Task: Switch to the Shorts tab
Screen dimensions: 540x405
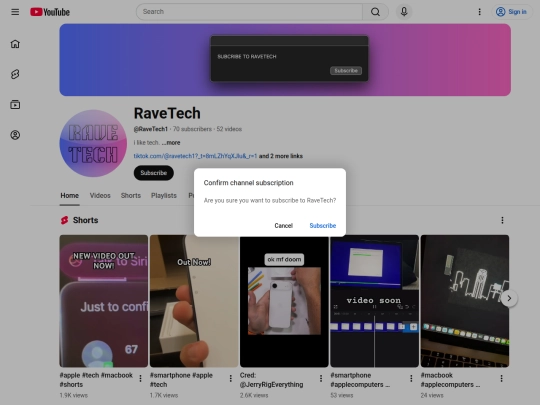Action: (x=131, y=196)
